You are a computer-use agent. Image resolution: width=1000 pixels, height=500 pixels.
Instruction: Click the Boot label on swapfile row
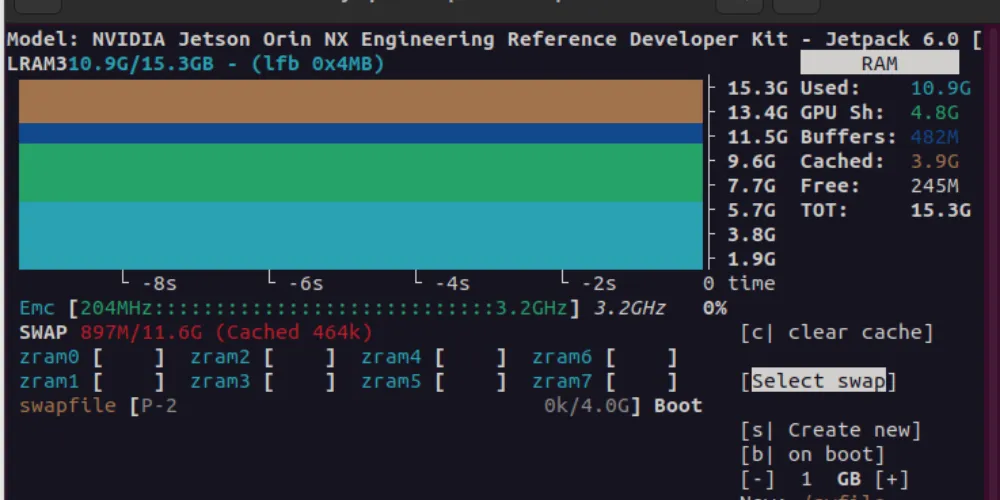678,406
